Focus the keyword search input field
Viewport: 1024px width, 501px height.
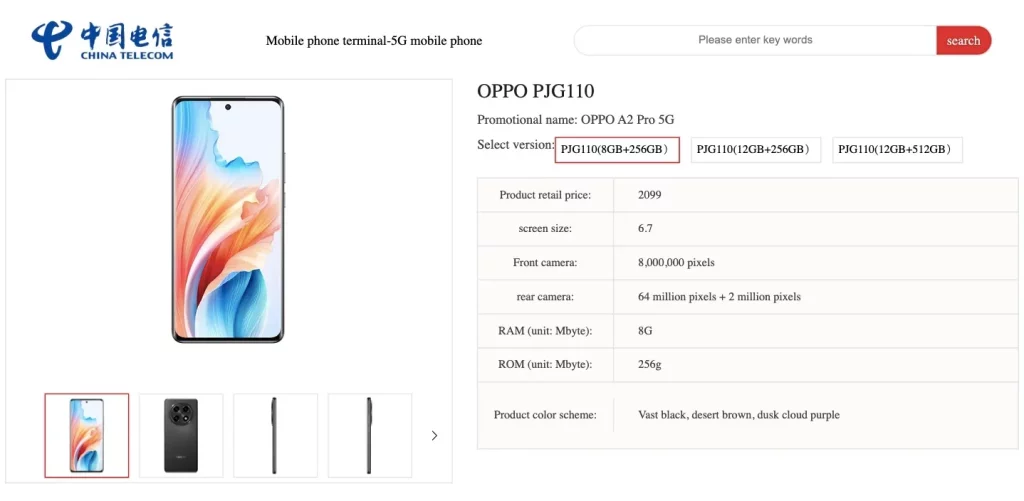click(755, 40)
